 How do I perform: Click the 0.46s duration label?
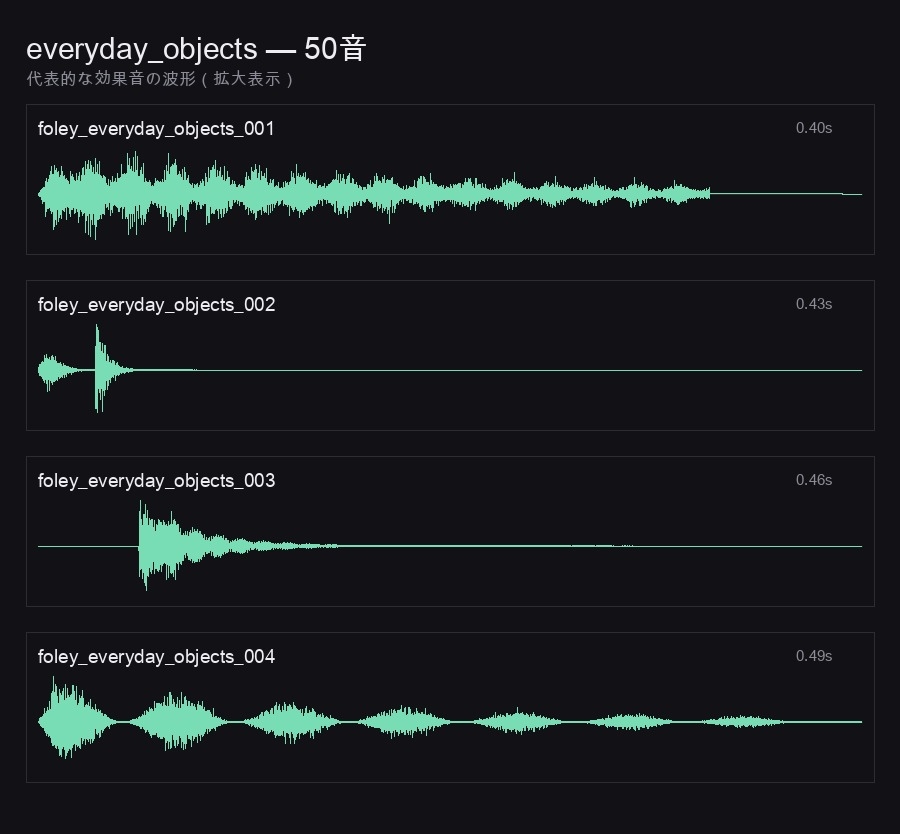813,479
